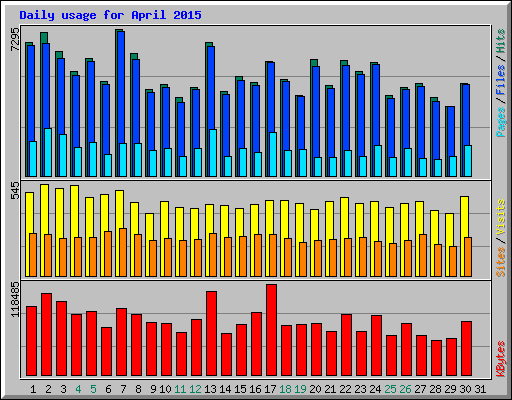Viewport: 512px width, 400px height.
Task: Click day 8 on the x-axis
Action: pyautogui.click(x=138, y=389)
